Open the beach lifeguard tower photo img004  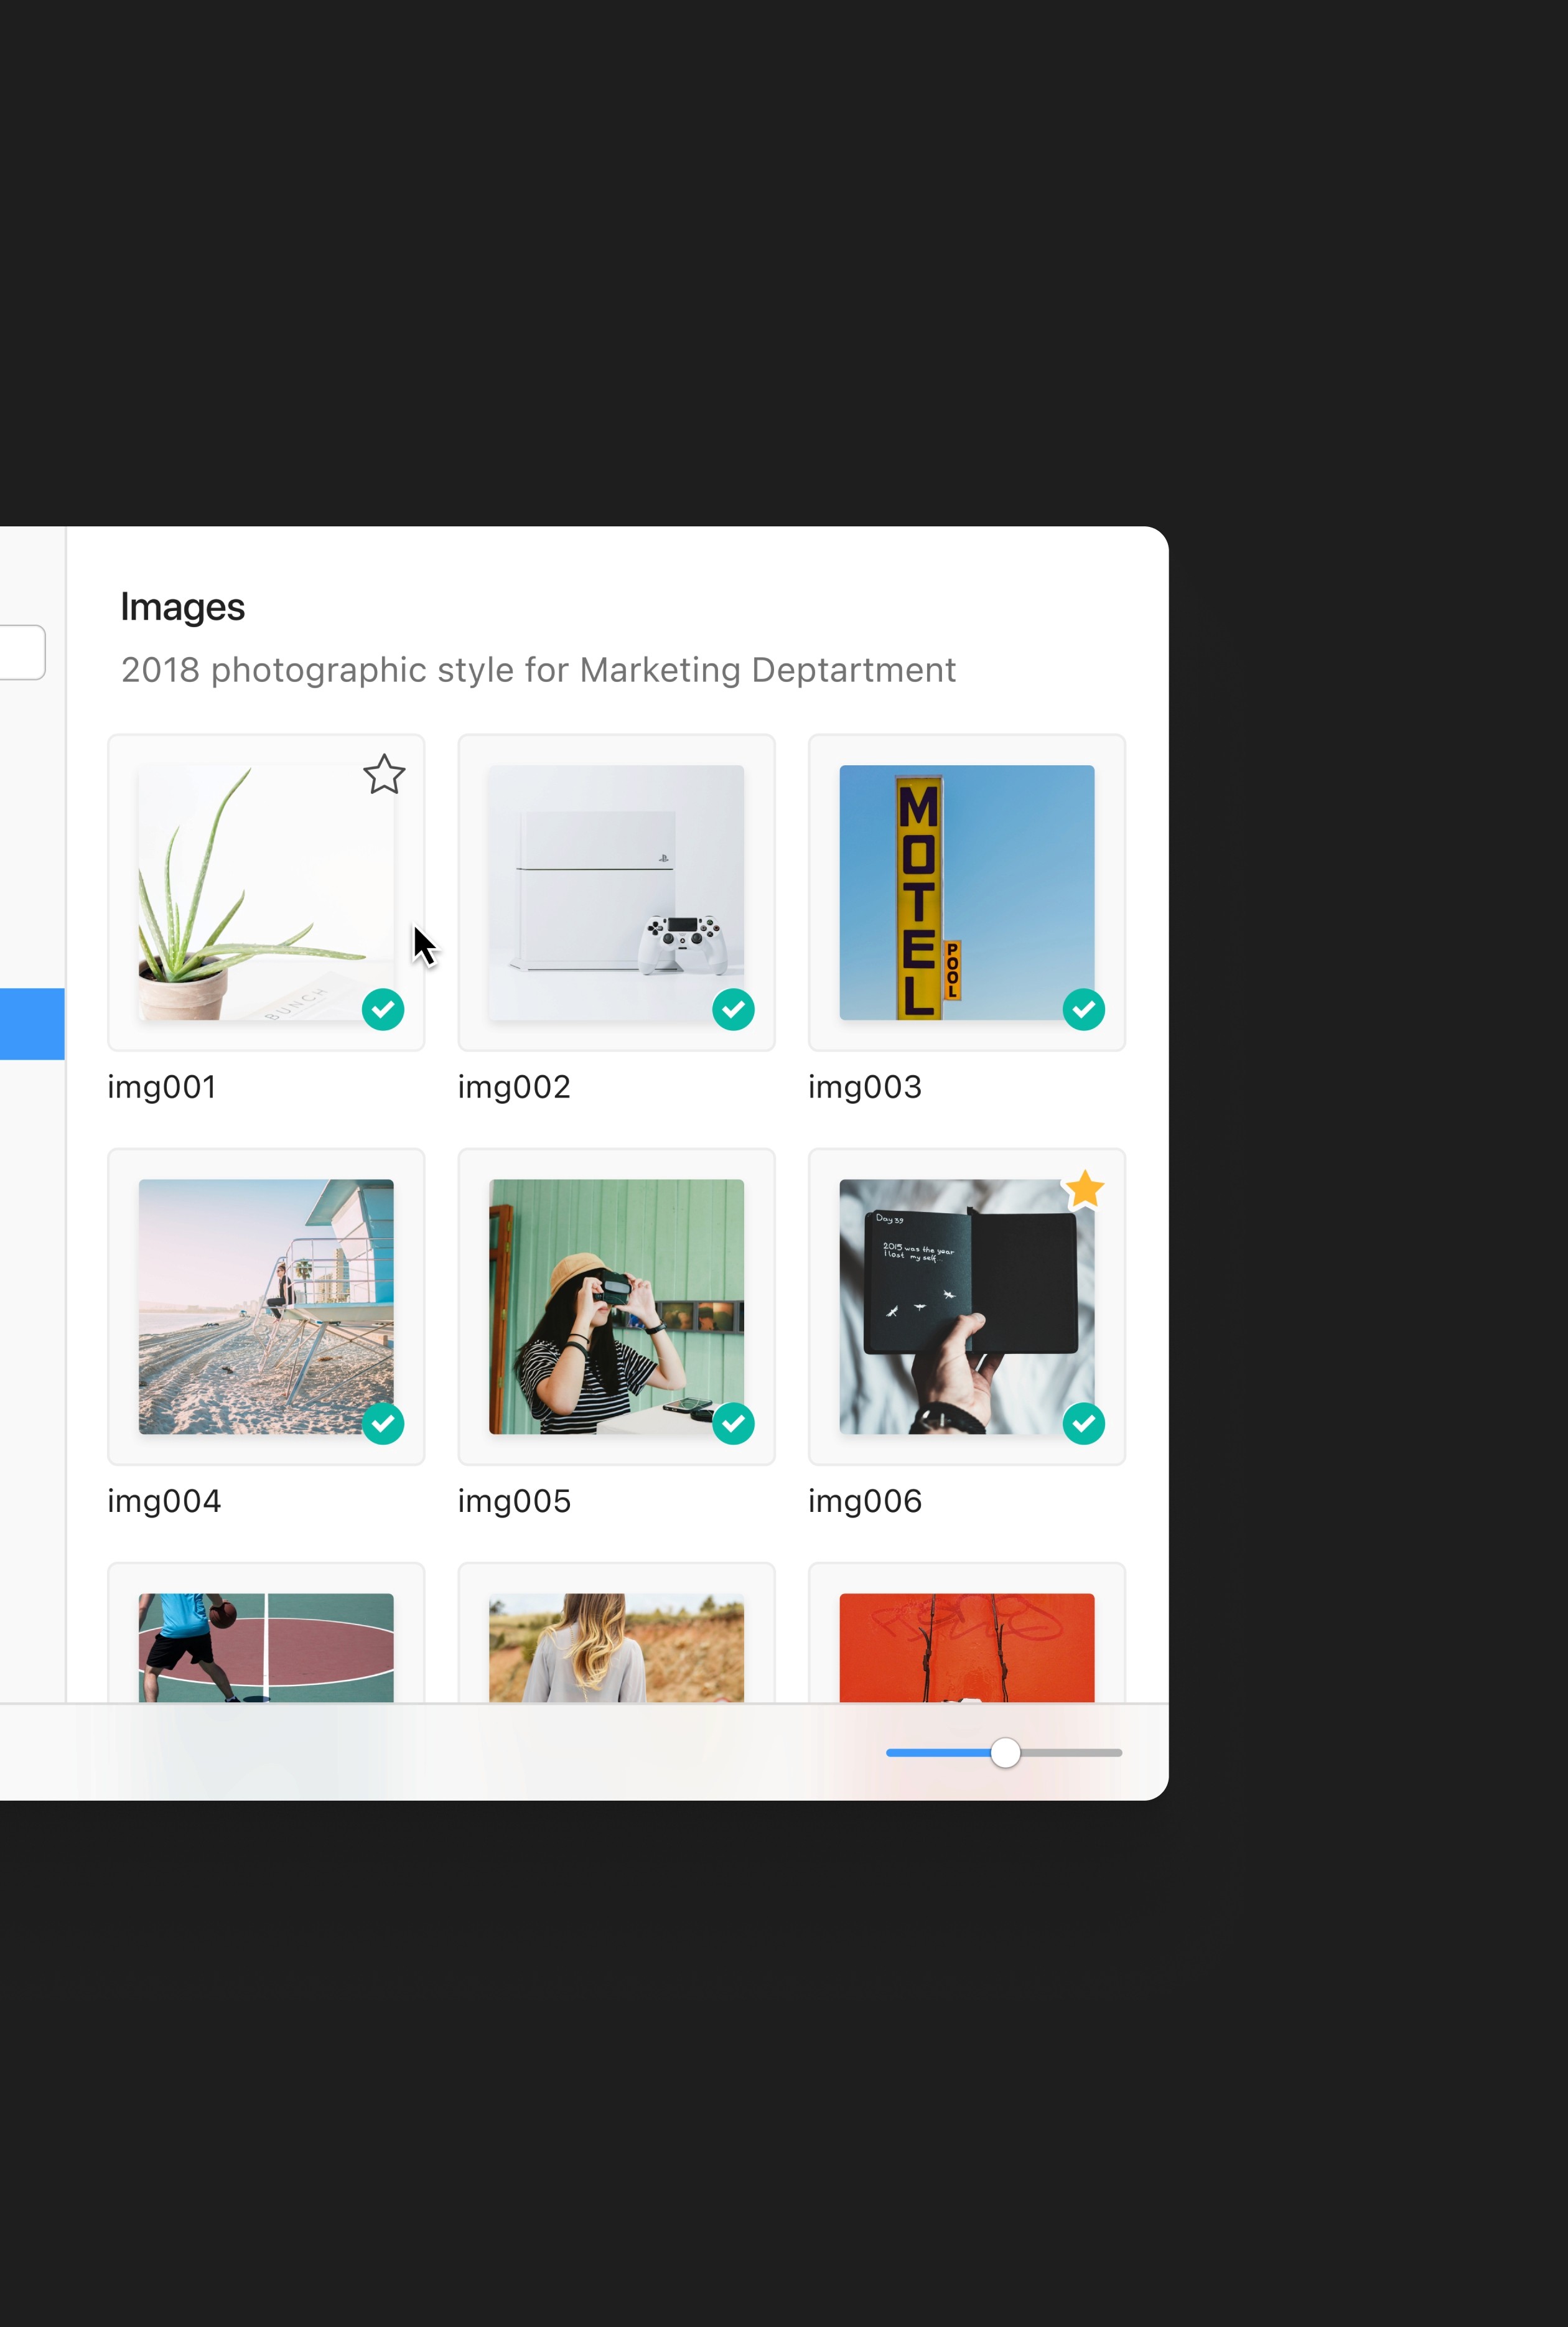(x=265, y=1306)
